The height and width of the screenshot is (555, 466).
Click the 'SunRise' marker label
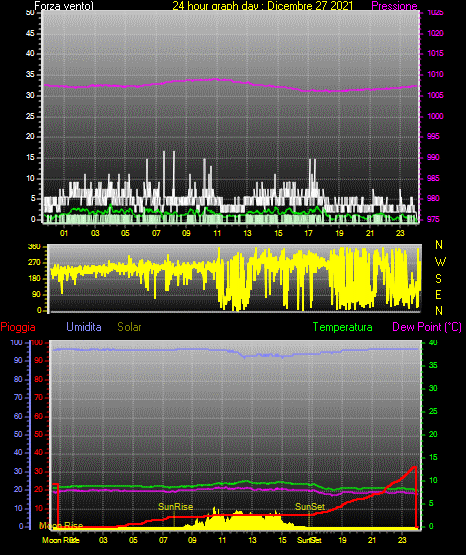pos(176,507)
